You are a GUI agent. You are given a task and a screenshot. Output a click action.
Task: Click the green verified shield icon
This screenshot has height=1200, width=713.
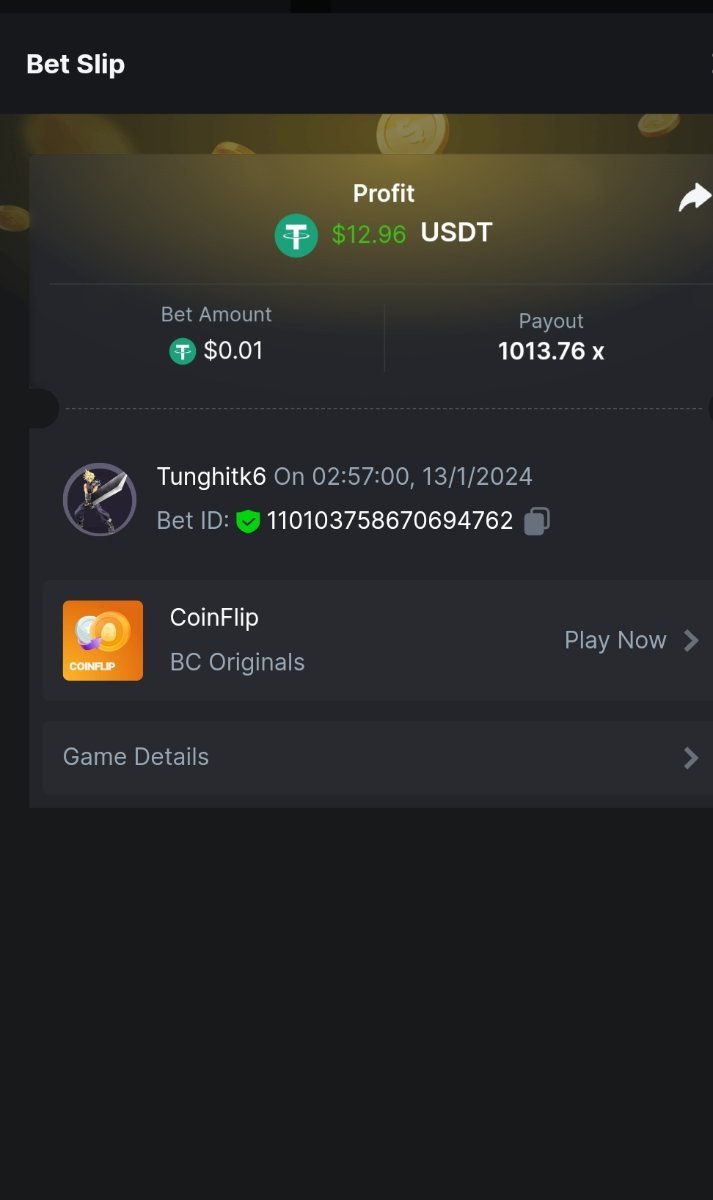tap(248, 521)
